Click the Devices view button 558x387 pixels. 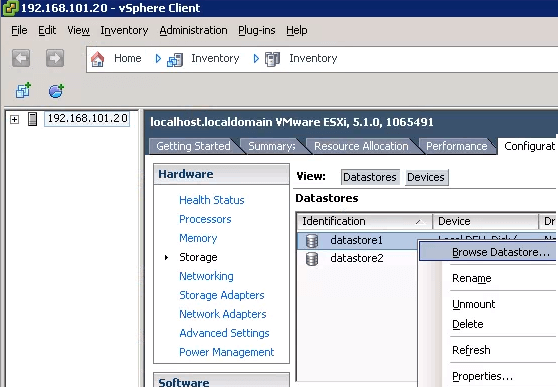pos(426,177)
